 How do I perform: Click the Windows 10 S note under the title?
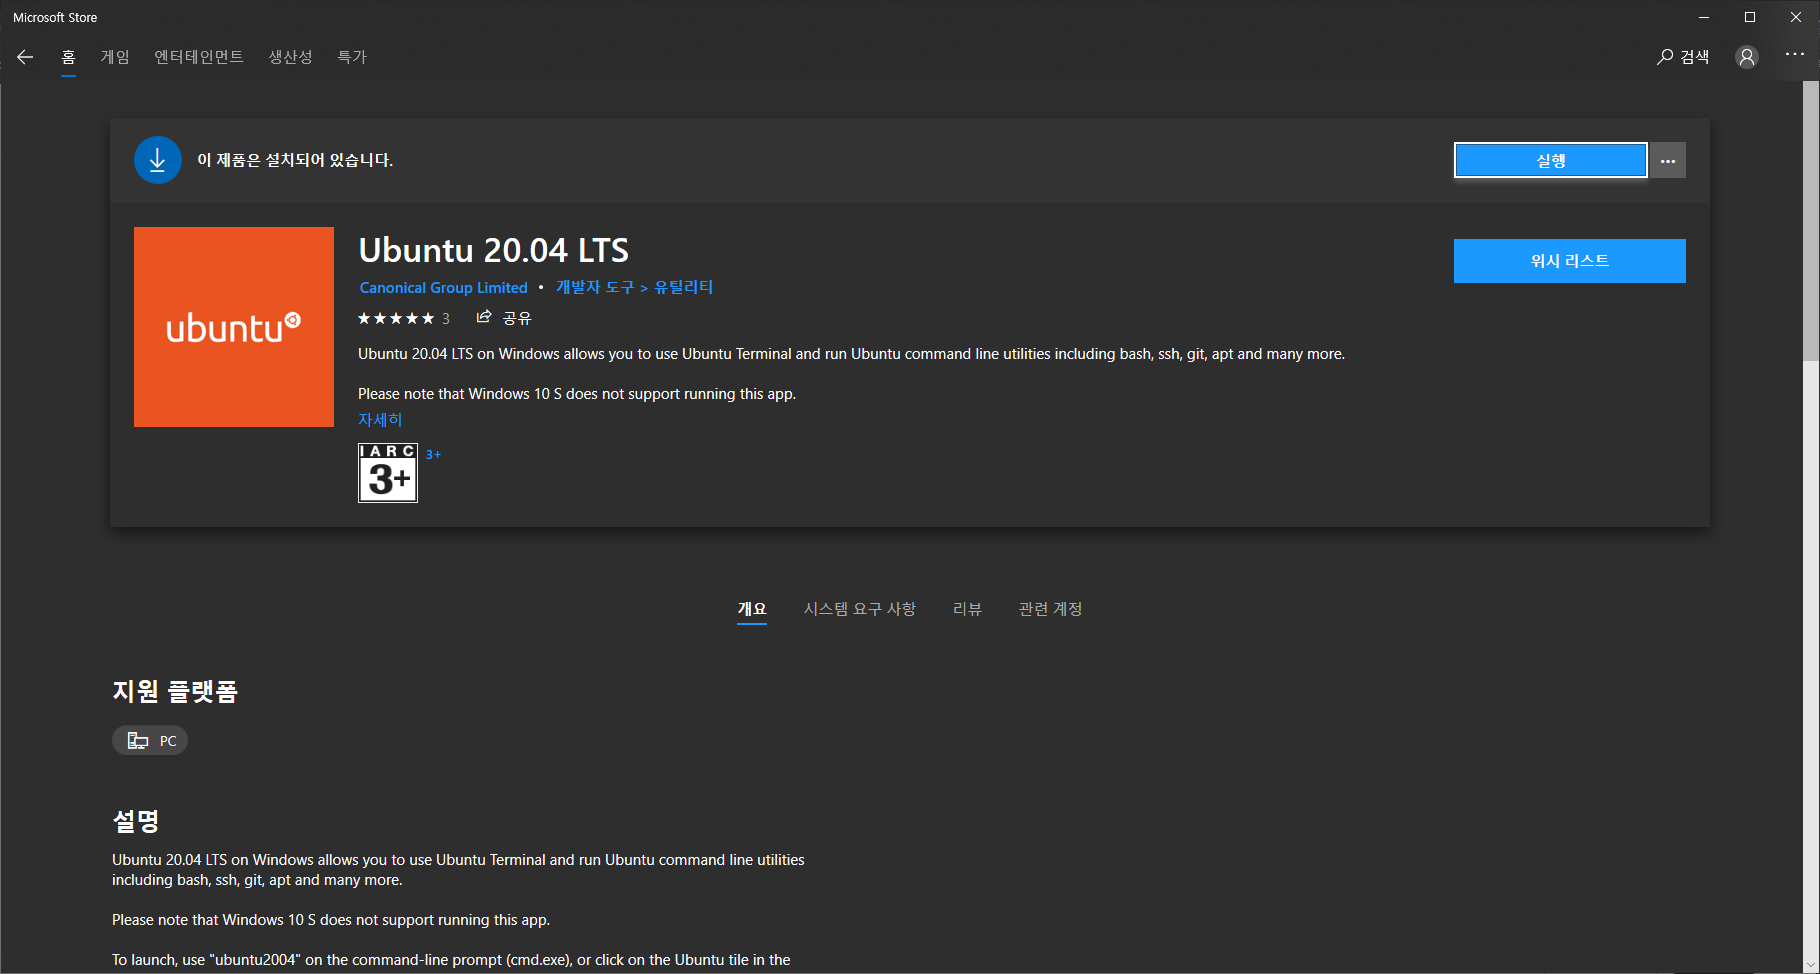tap(577, 394)
